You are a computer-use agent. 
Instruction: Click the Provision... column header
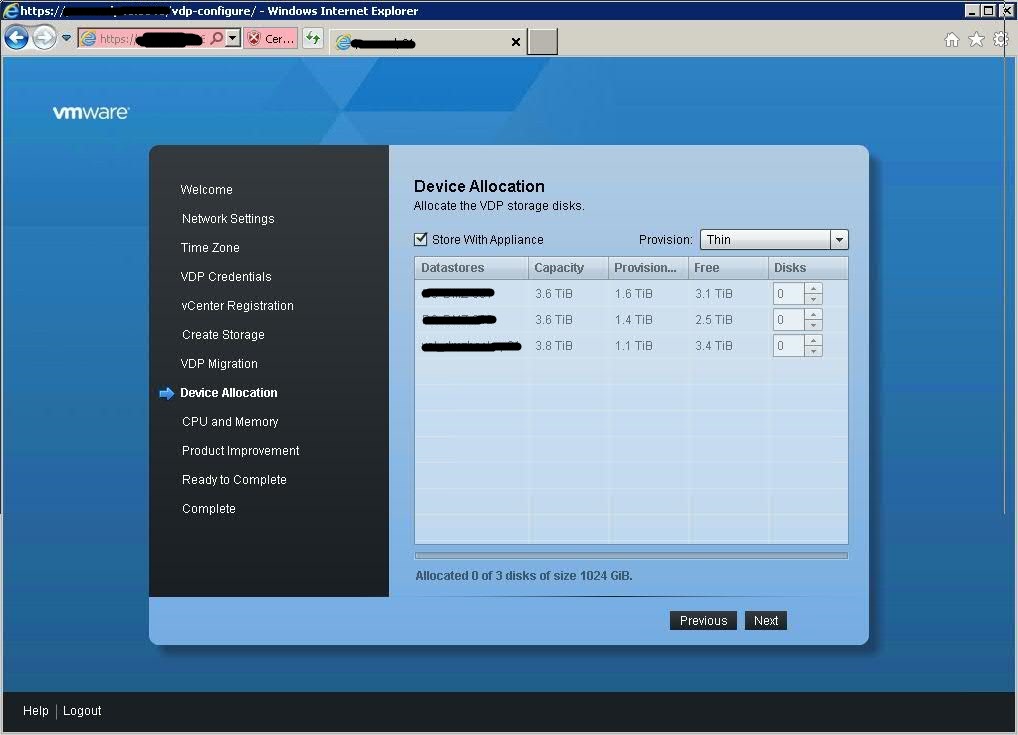[x=648, y=268]
